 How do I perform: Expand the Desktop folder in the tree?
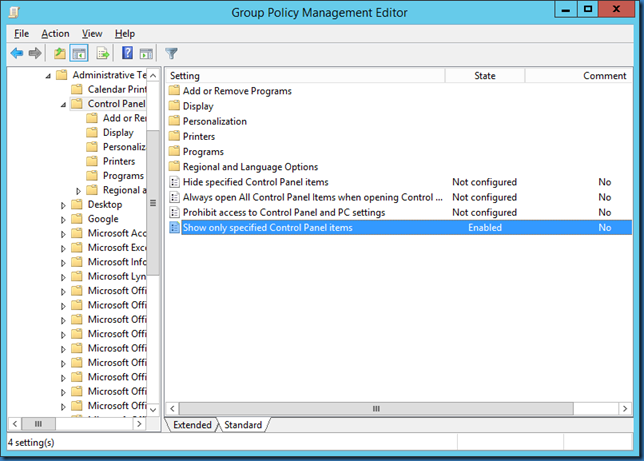coord(65,205)
